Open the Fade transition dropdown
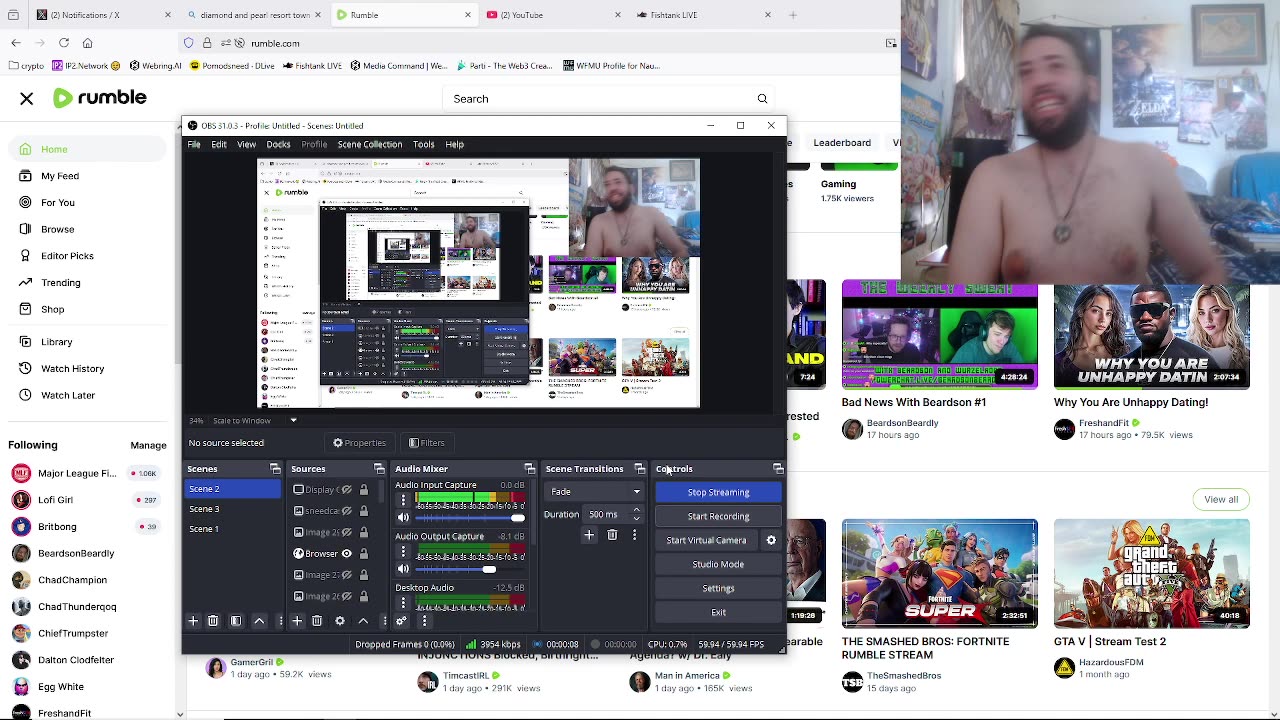The image size is (1280, 720). pos(595,492)
